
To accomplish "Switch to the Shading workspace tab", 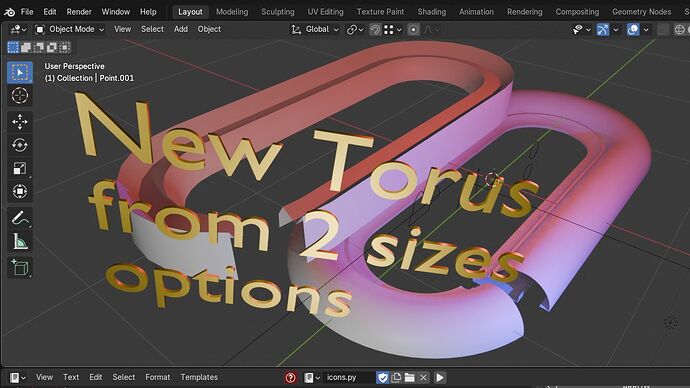I will pyautogui.click(x=432, y=12).
